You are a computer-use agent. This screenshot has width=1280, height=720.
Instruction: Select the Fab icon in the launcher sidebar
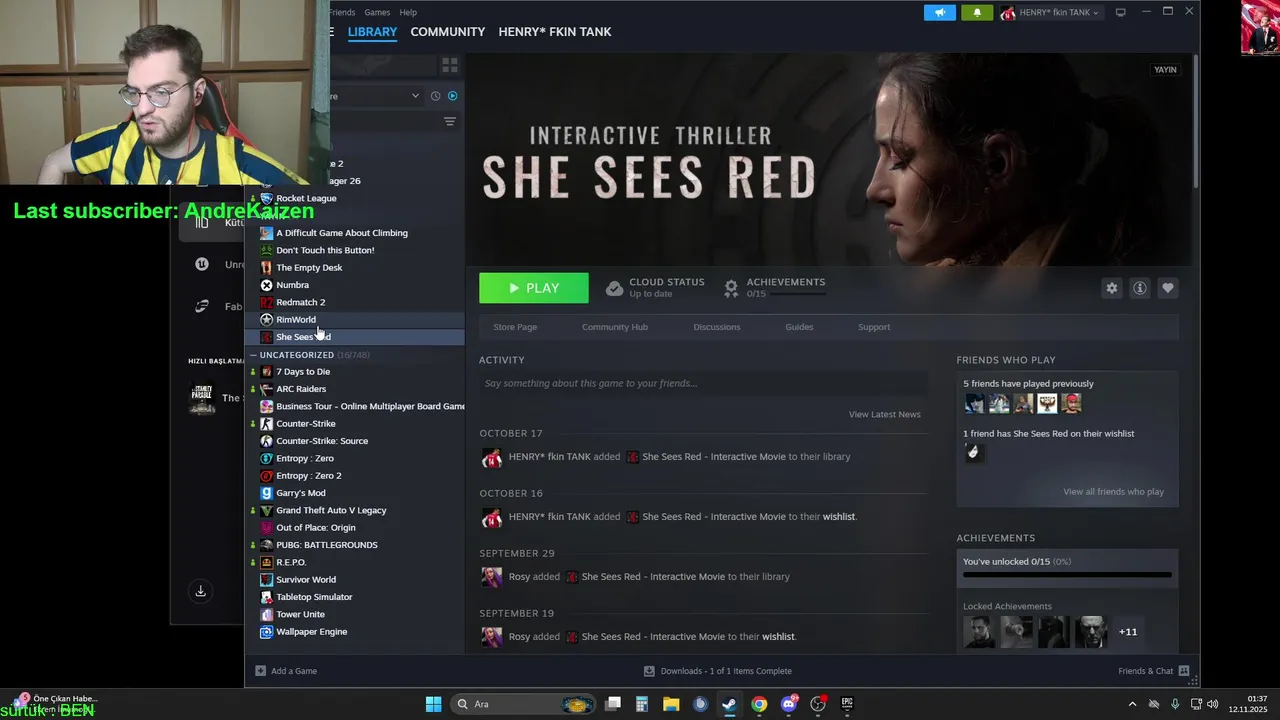tap(202, 306)
